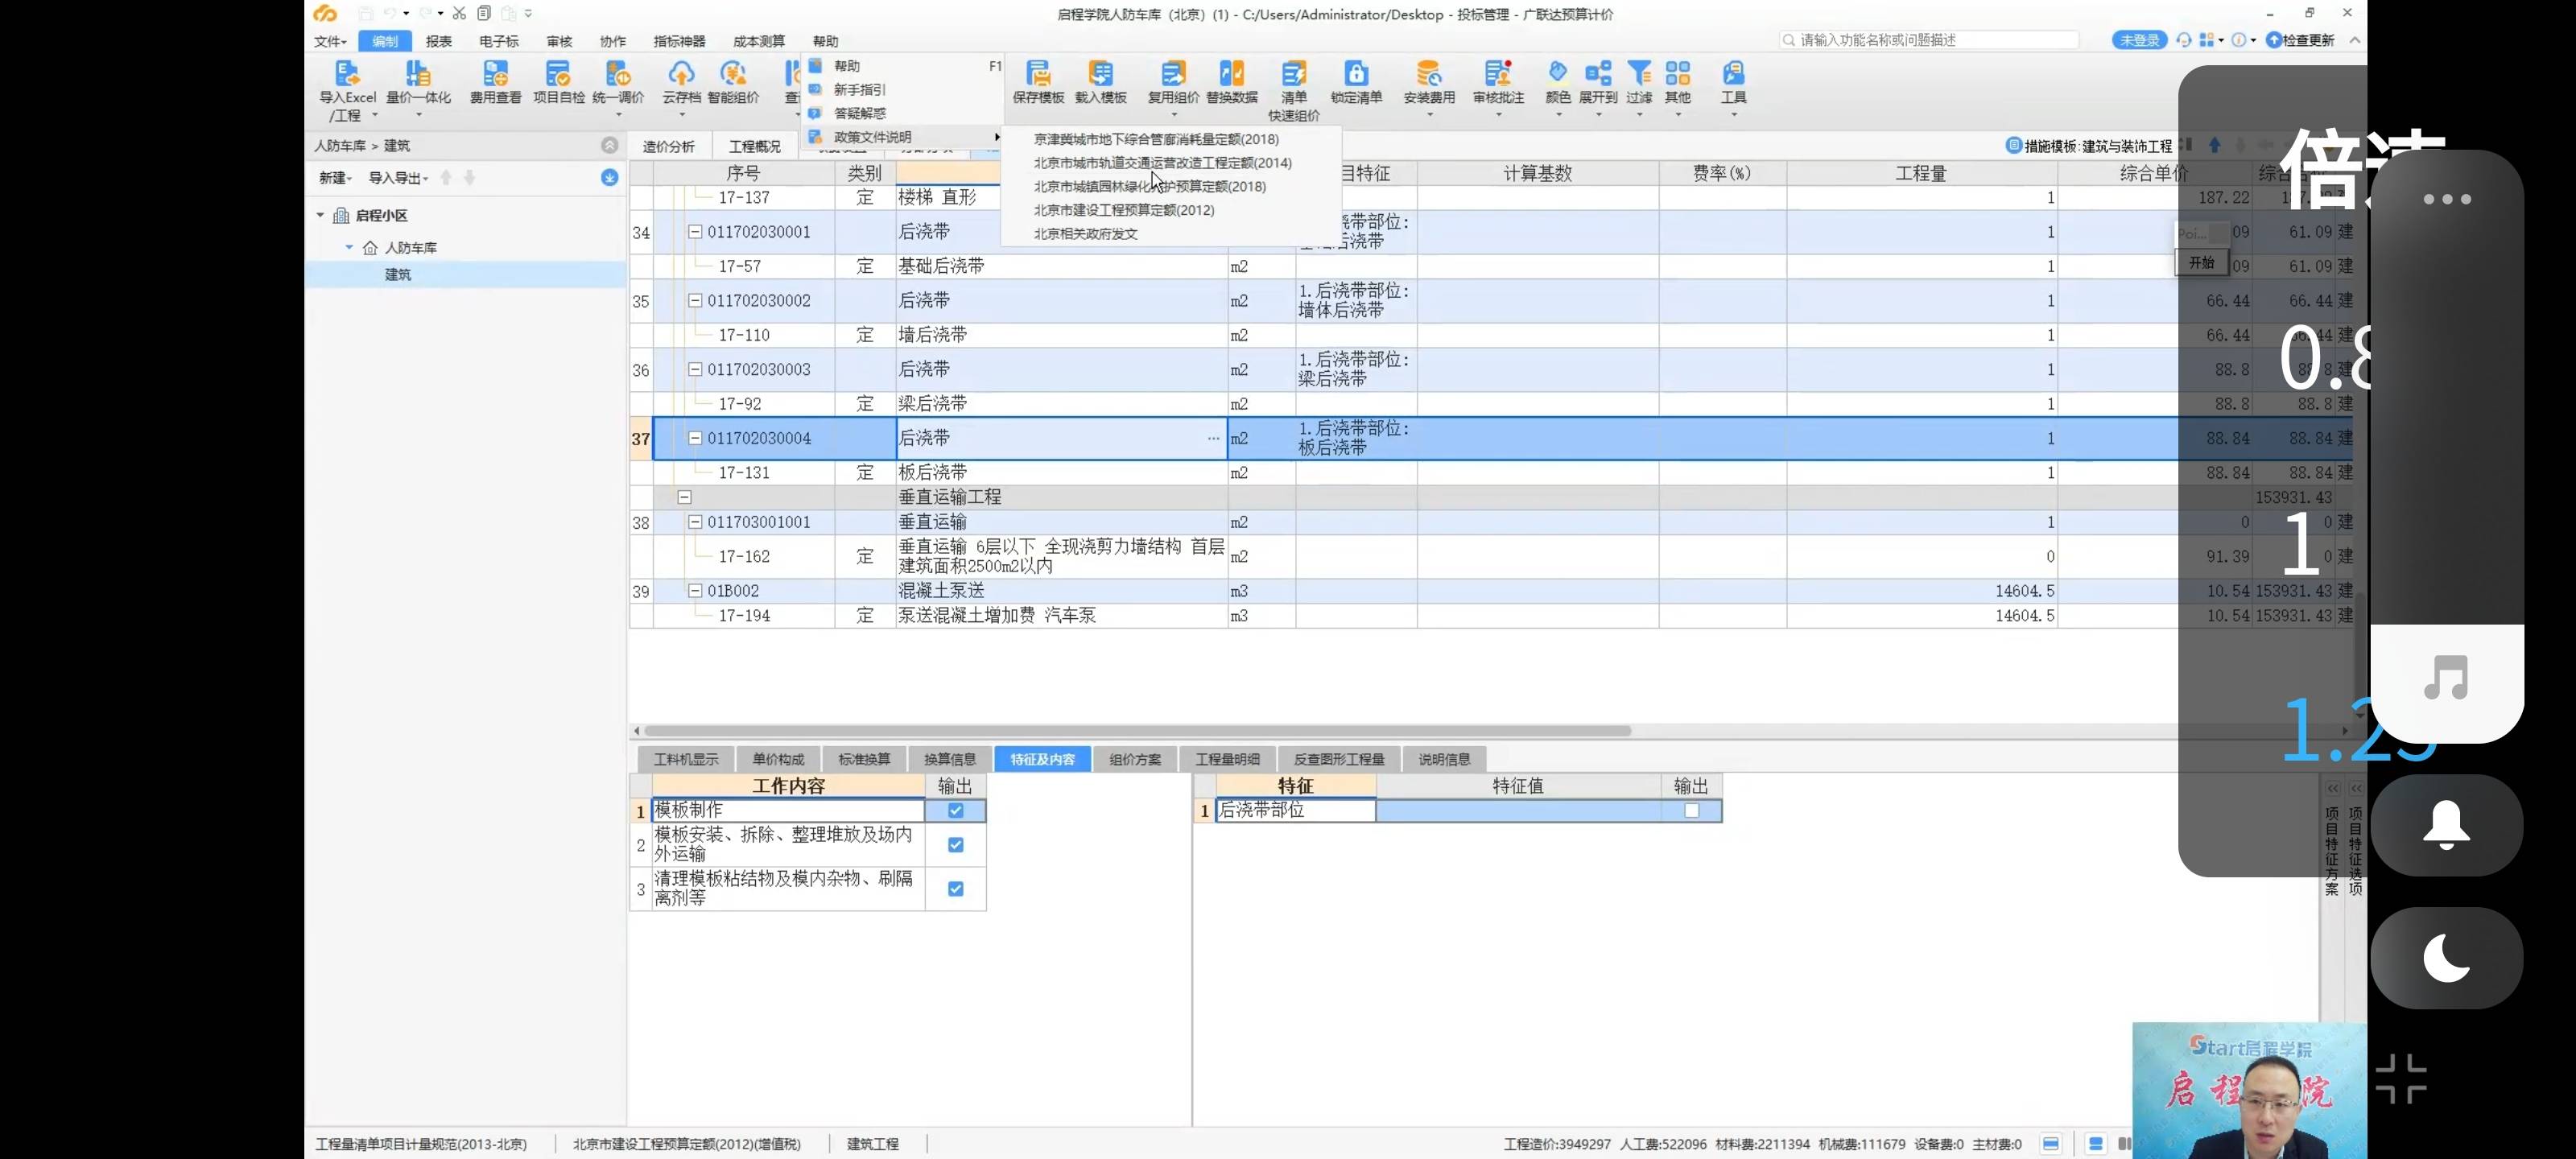Open 费用查看 tool
2576x1159 pixels.
tap(495, 82)
